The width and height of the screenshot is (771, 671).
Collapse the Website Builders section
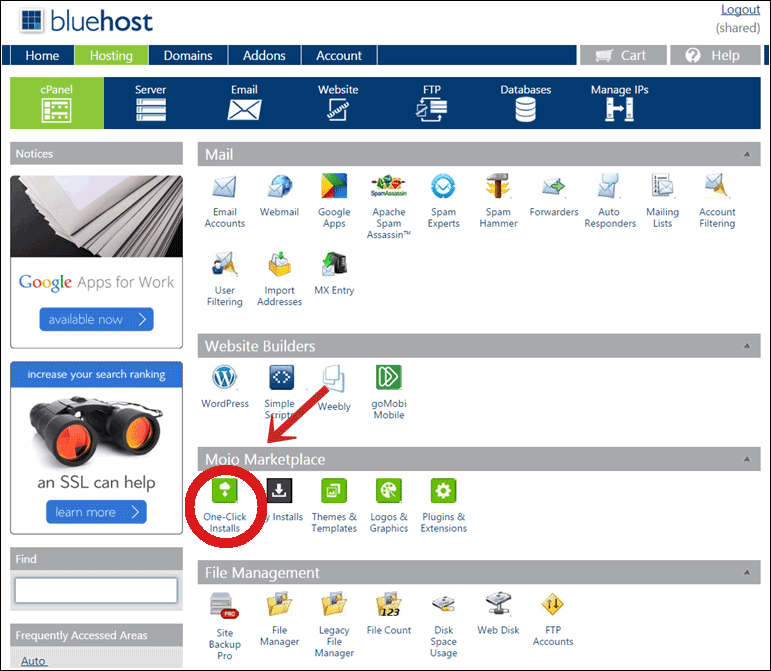(x=747, y=346)
